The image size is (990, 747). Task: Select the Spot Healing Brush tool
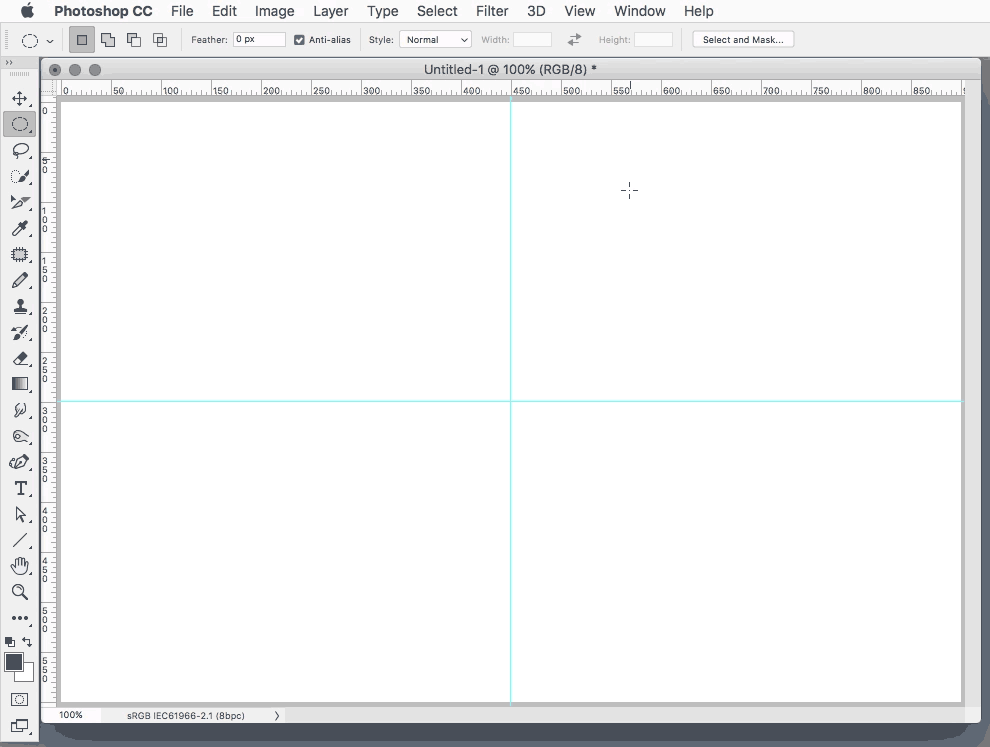[x=20, y=254]
